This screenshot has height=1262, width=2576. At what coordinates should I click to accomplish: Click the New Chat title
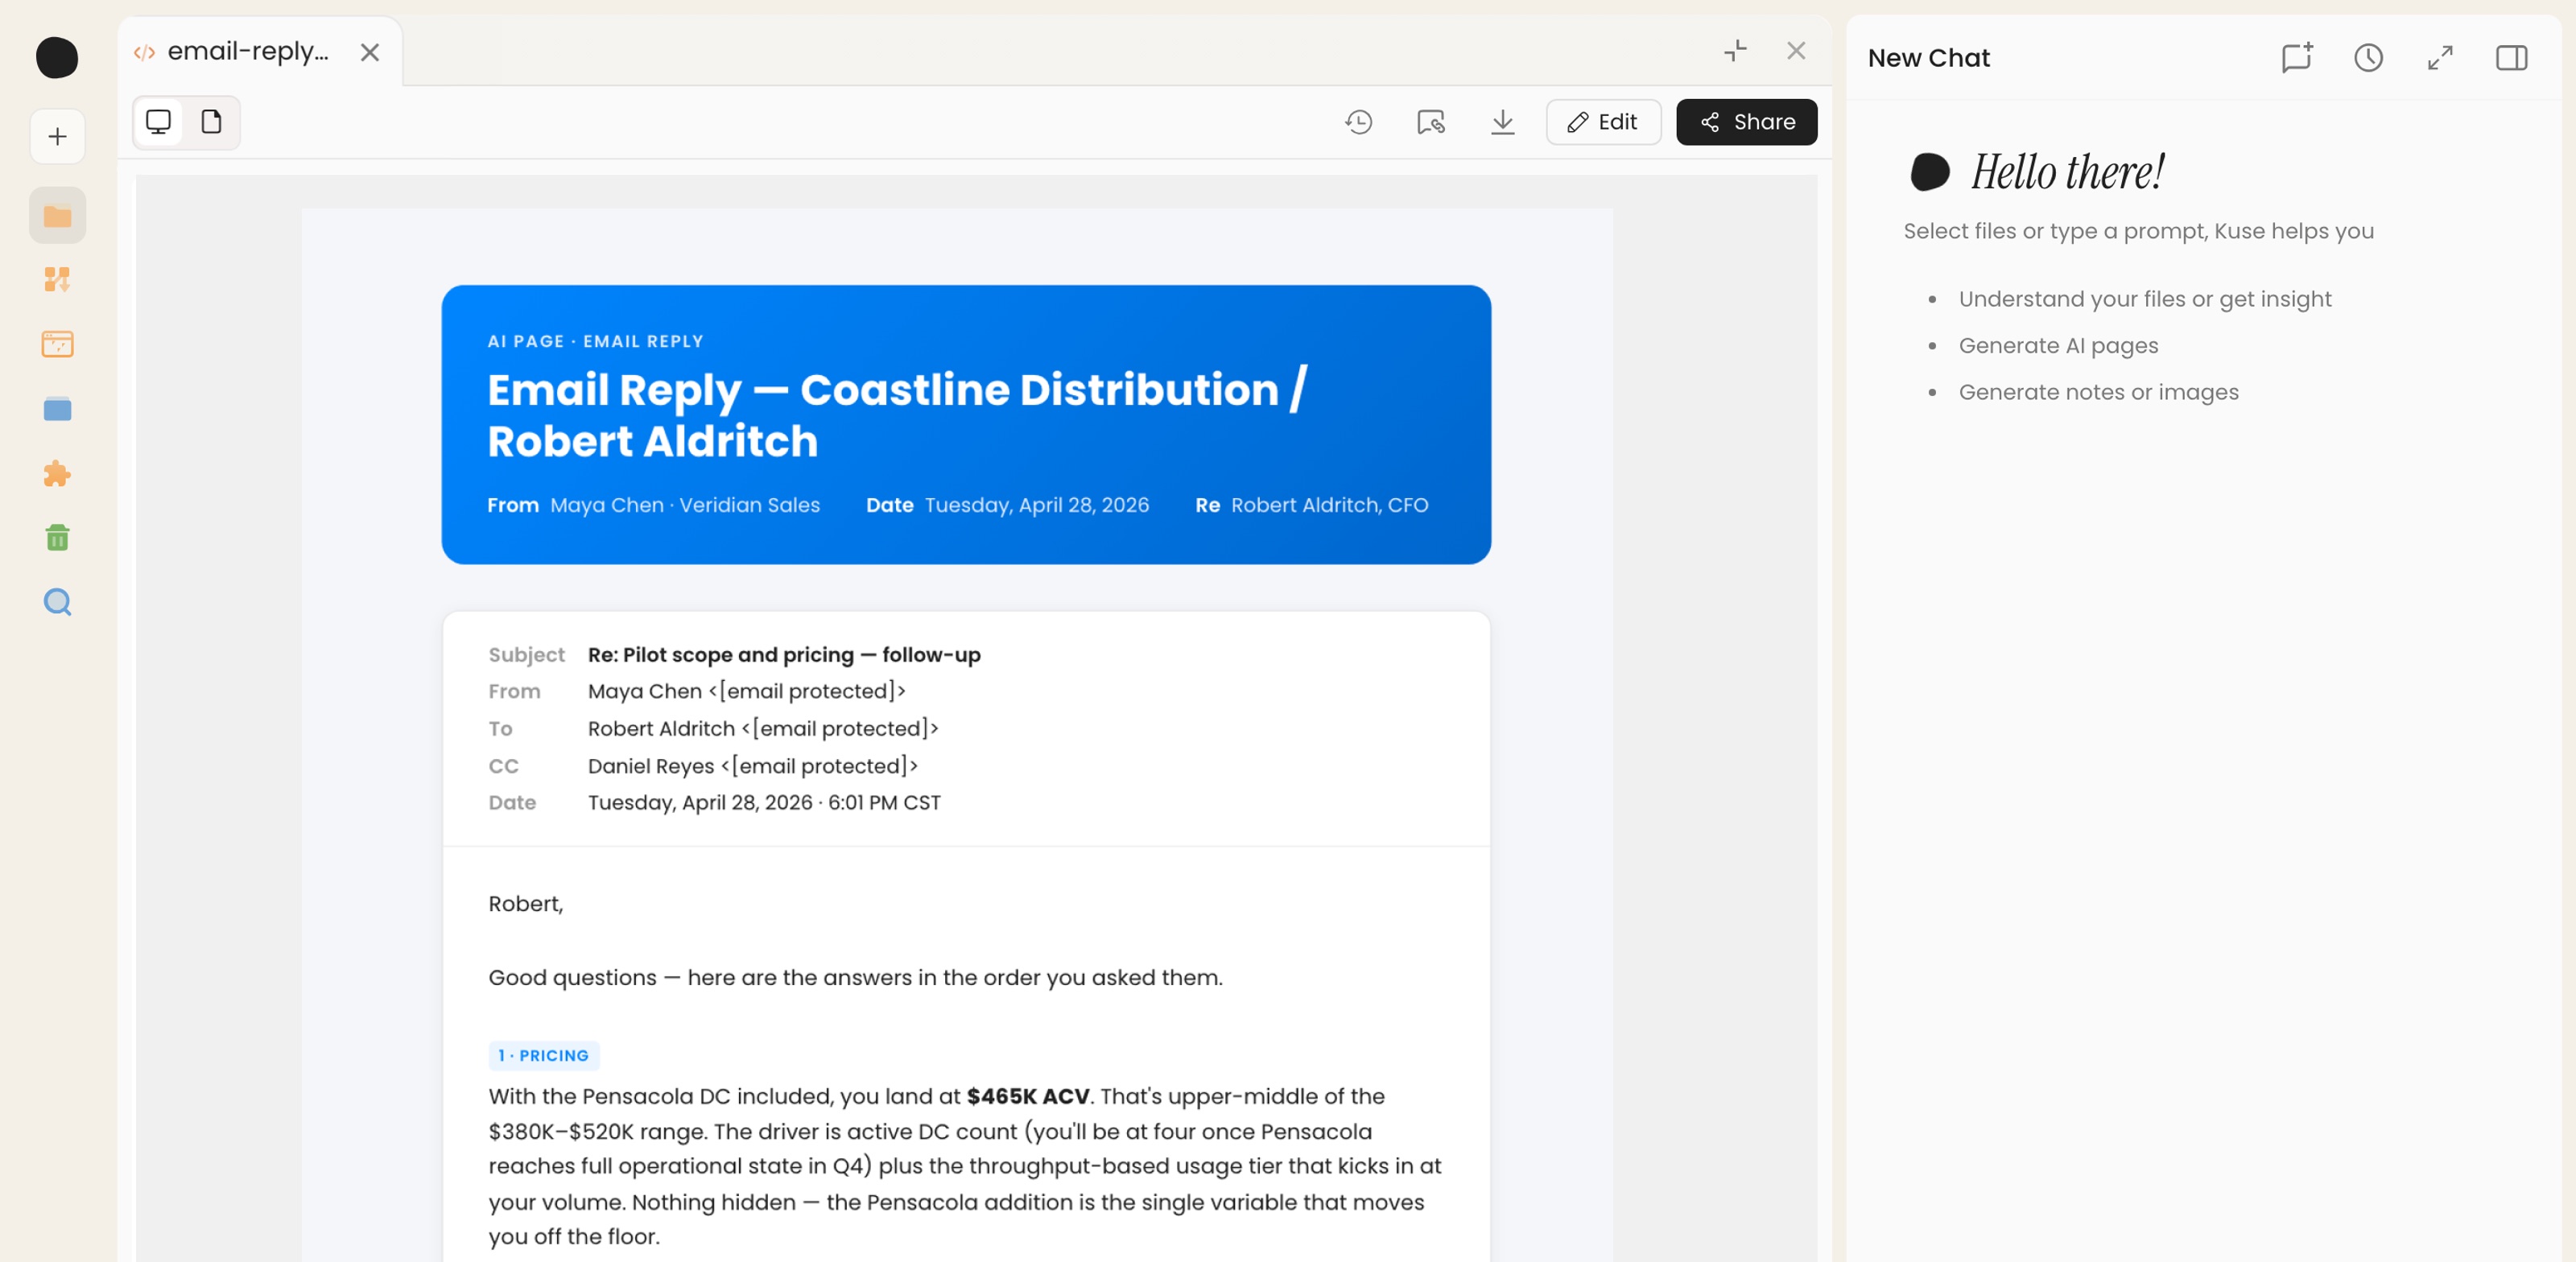click(1928, 58)
